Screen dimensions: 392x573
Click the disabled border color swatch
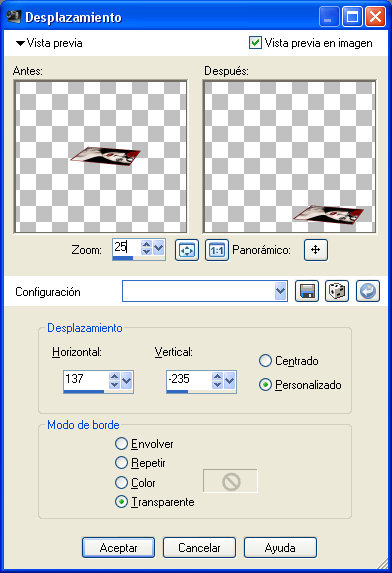click(230, 481)
